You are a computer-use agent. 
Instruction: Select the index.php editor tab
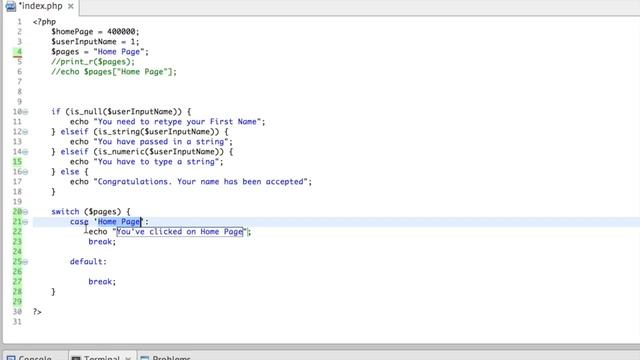[40, 7]
